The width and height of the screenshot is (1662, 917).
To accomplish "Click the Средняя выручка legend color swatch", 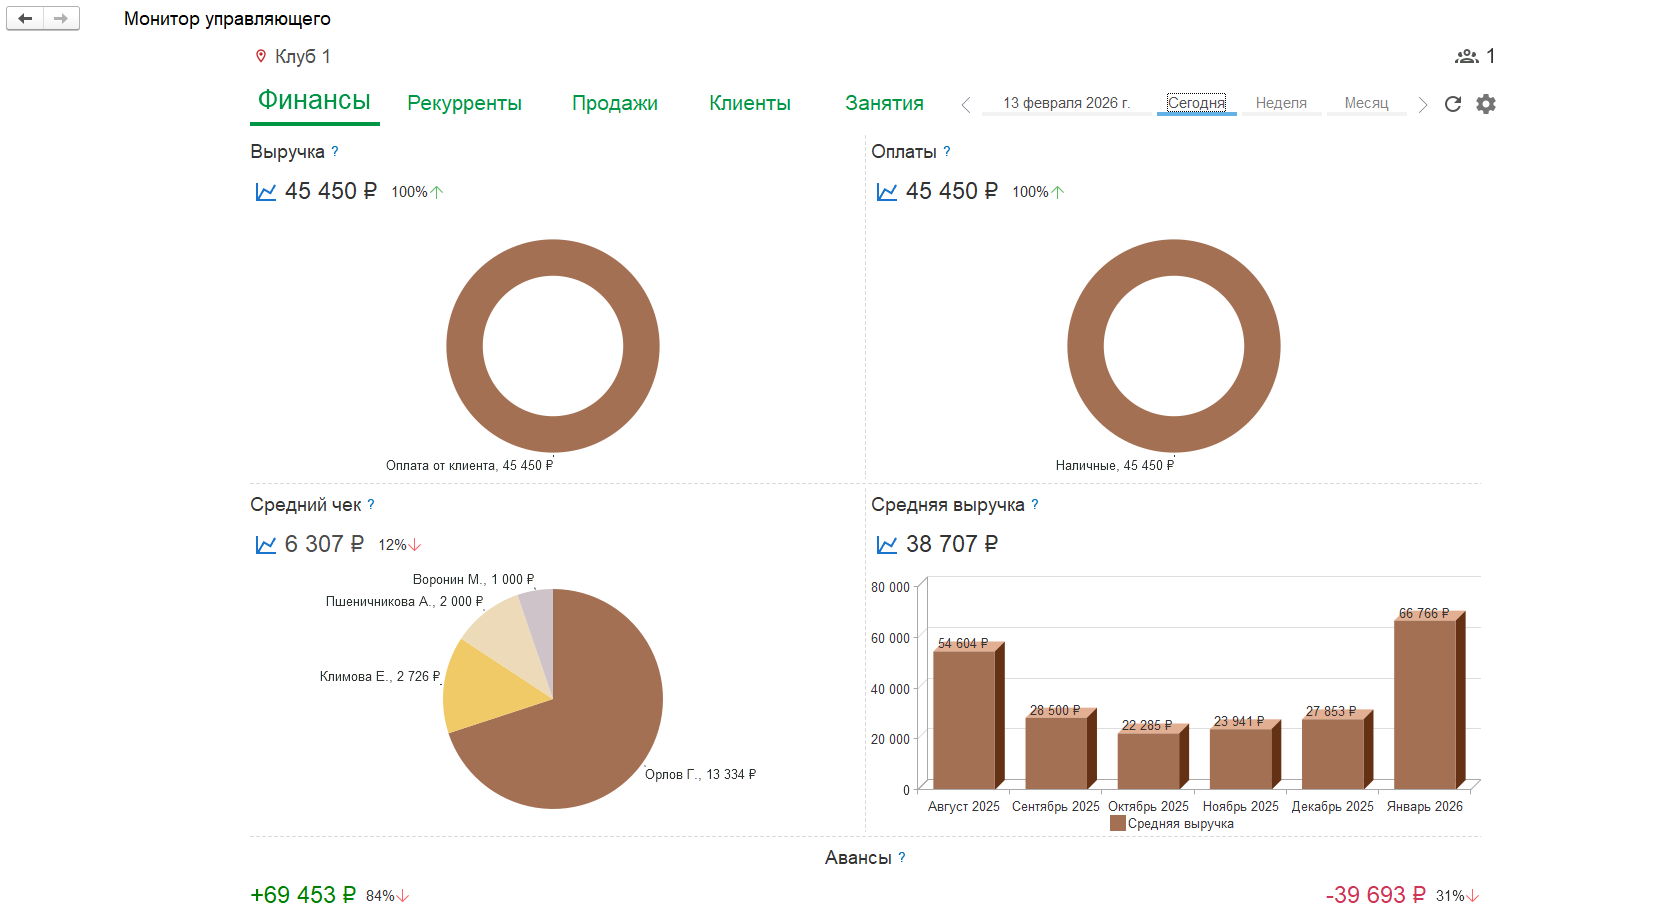I will tap(1117, 824).
